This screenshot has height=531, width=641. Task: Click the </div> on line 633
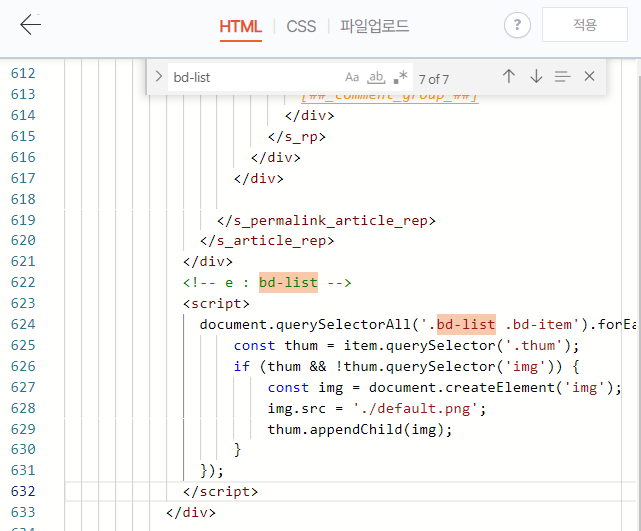point(191,512)
